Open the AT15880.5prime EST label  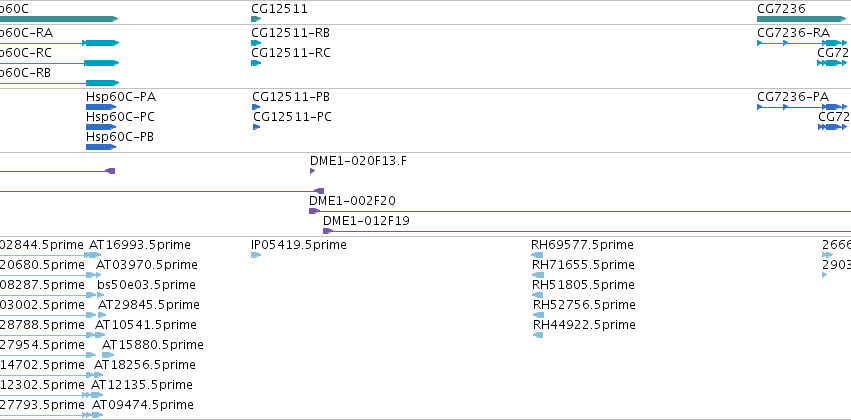153,345
